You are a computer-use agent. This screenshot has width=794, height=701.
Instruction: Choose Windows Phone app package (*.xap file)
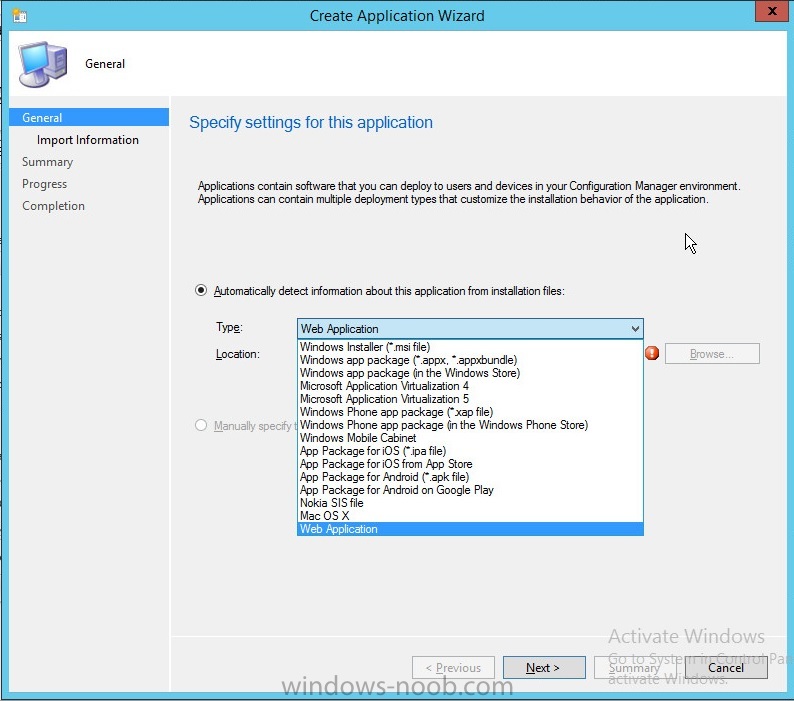coord(470,412)
